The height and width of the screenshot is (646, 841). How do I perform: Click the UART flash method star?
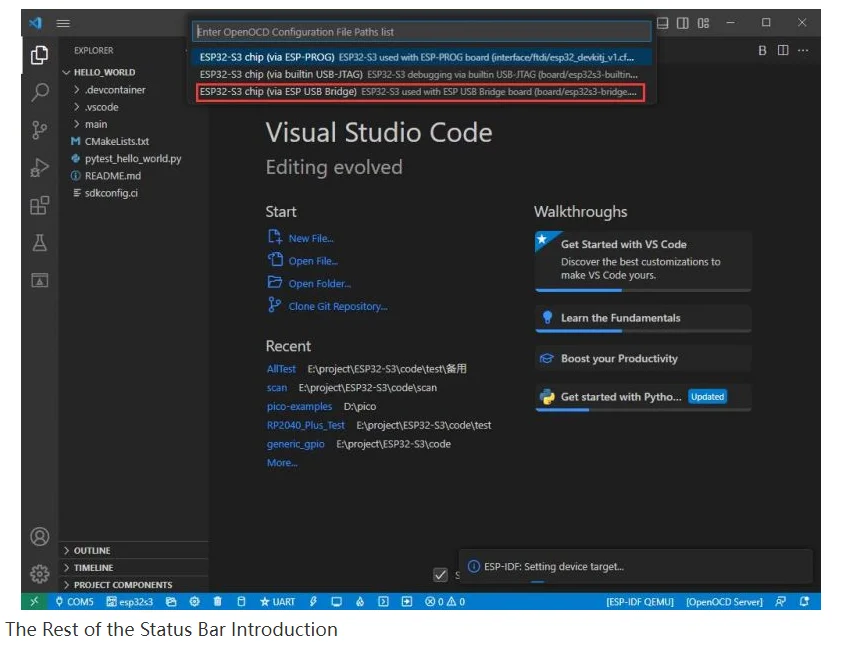coord(278,601)
